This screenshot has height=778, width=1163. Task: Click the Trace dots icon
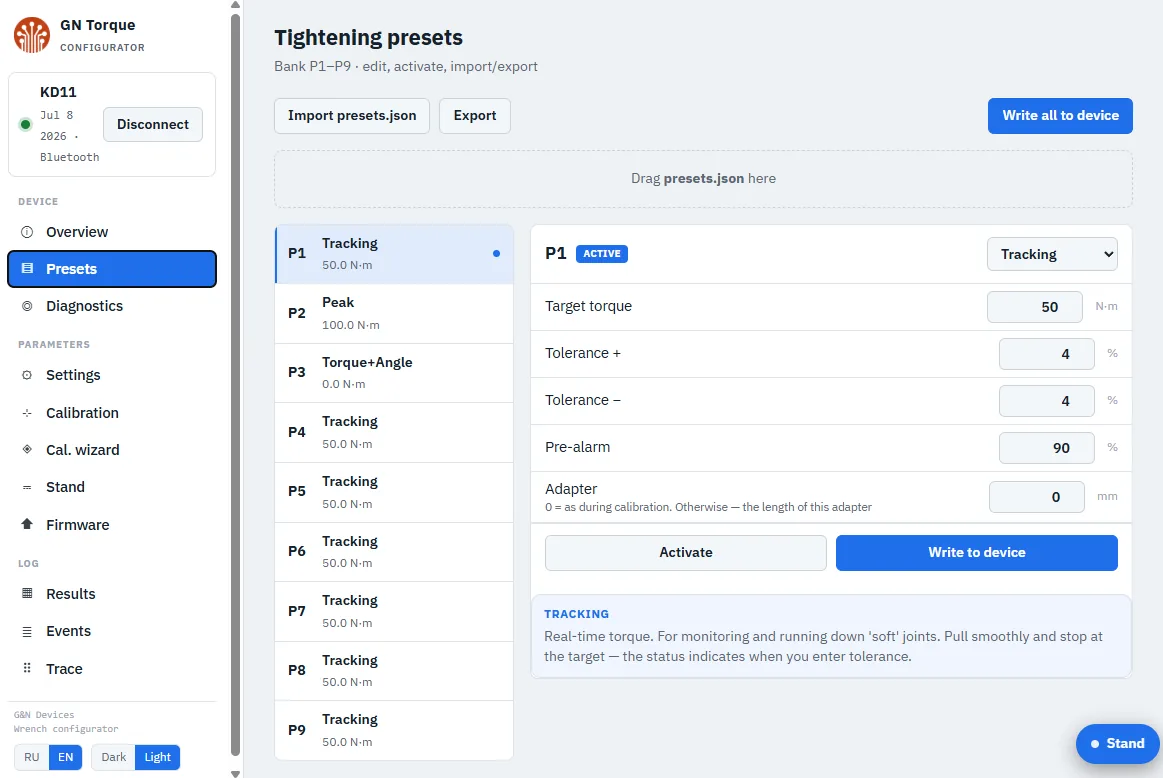pos(27,668)
